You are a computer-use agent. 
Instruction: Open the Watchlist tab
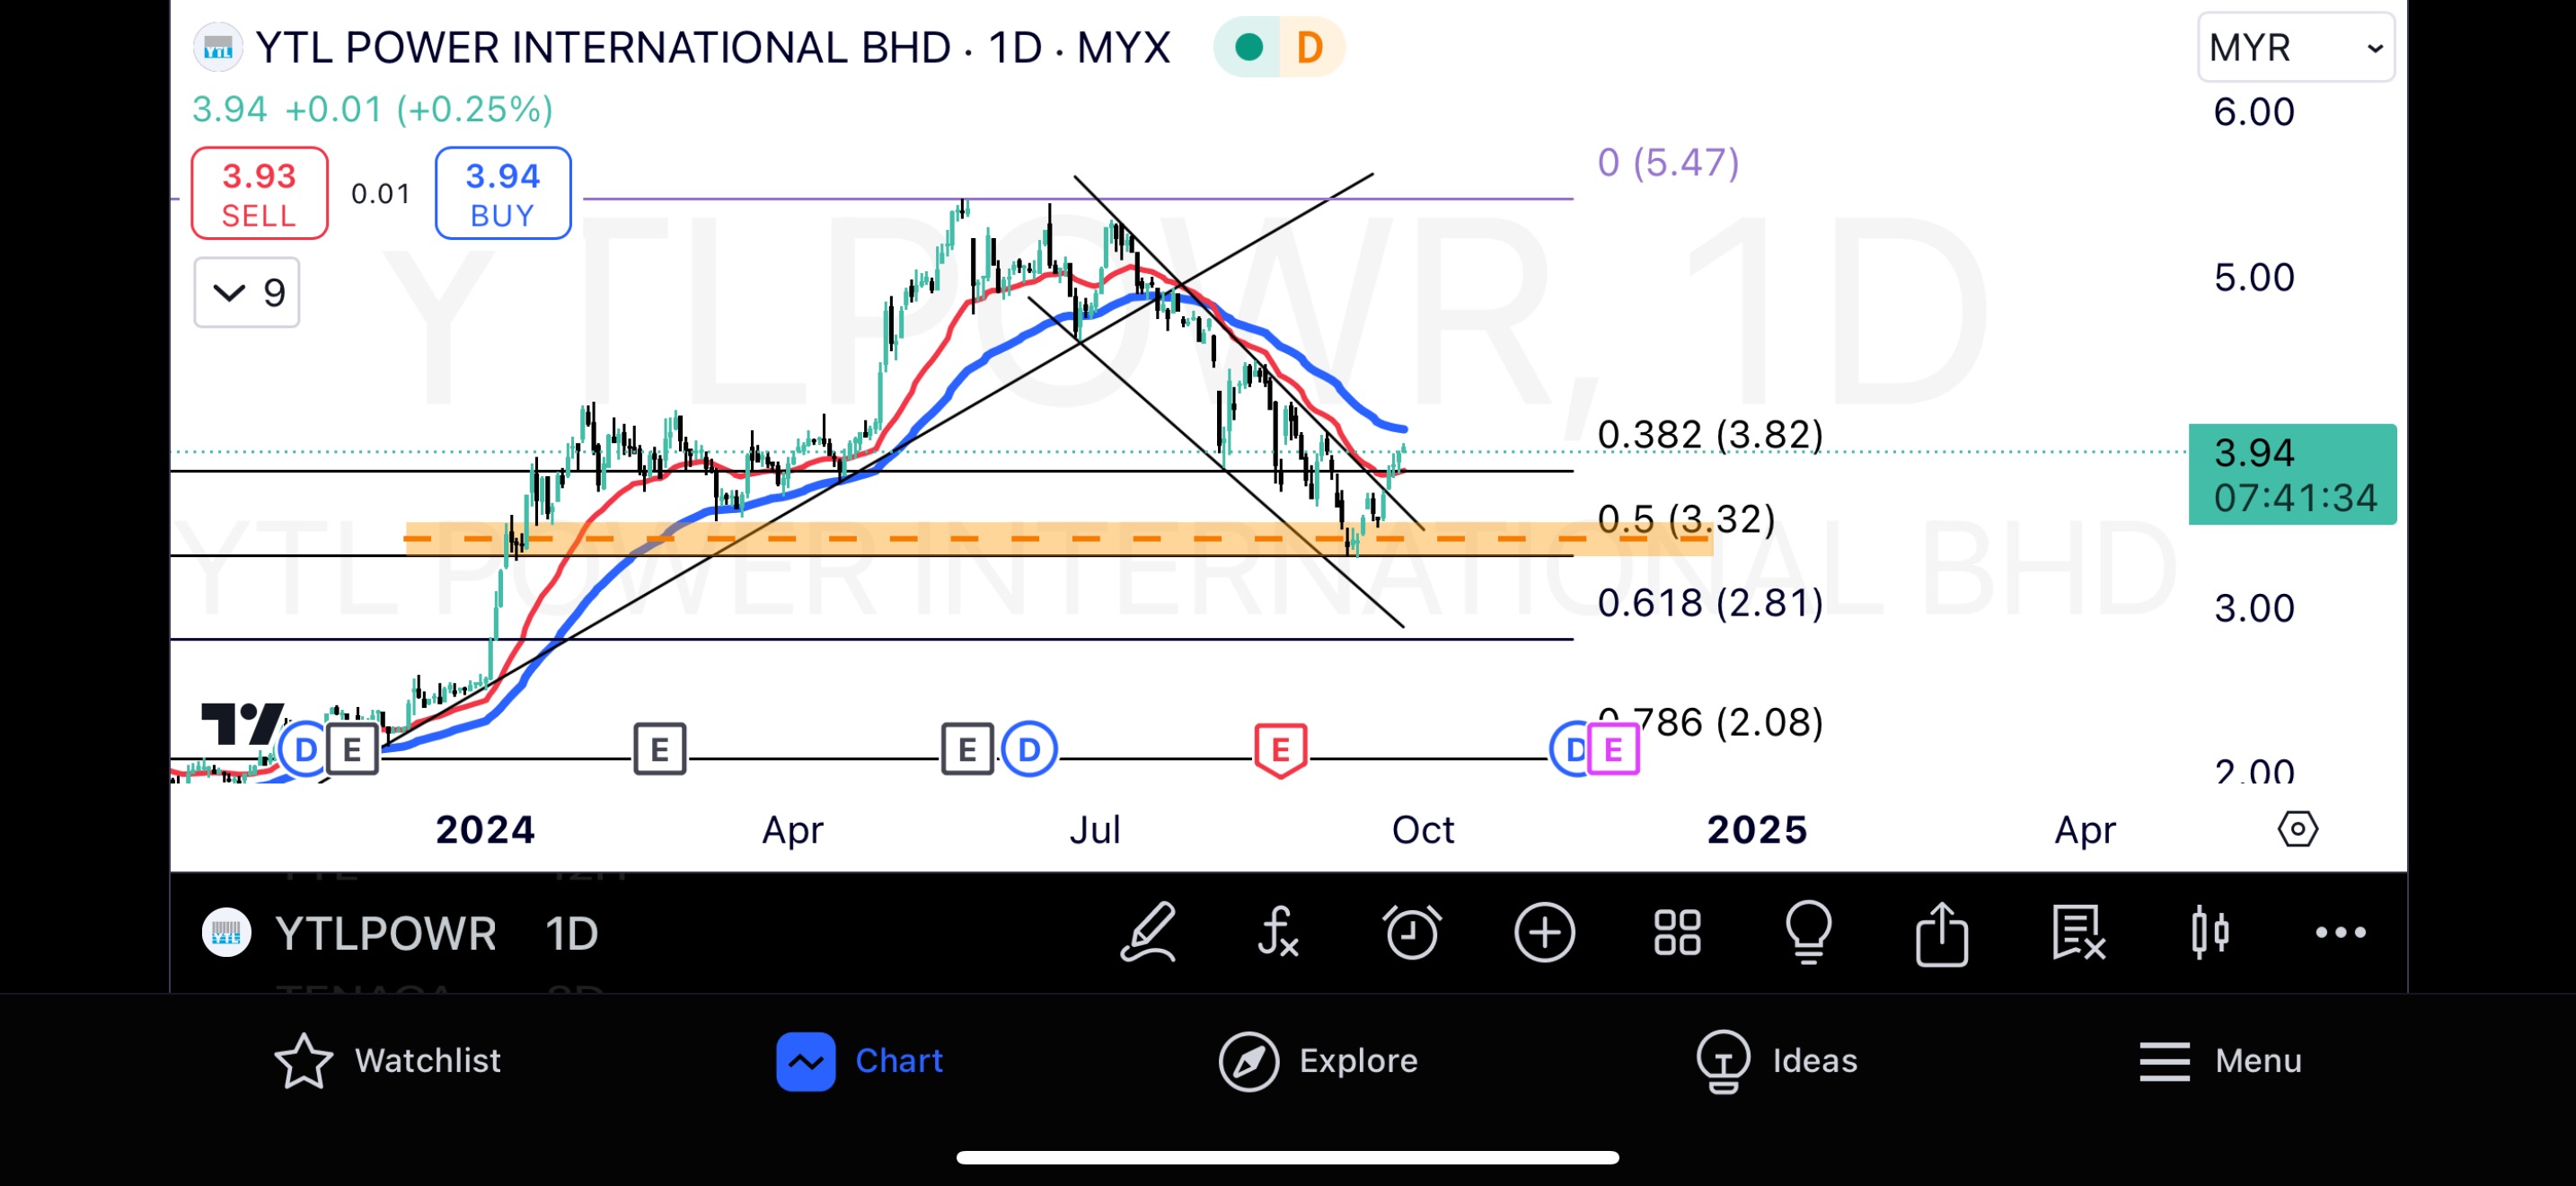click(x=388, y=1060)
